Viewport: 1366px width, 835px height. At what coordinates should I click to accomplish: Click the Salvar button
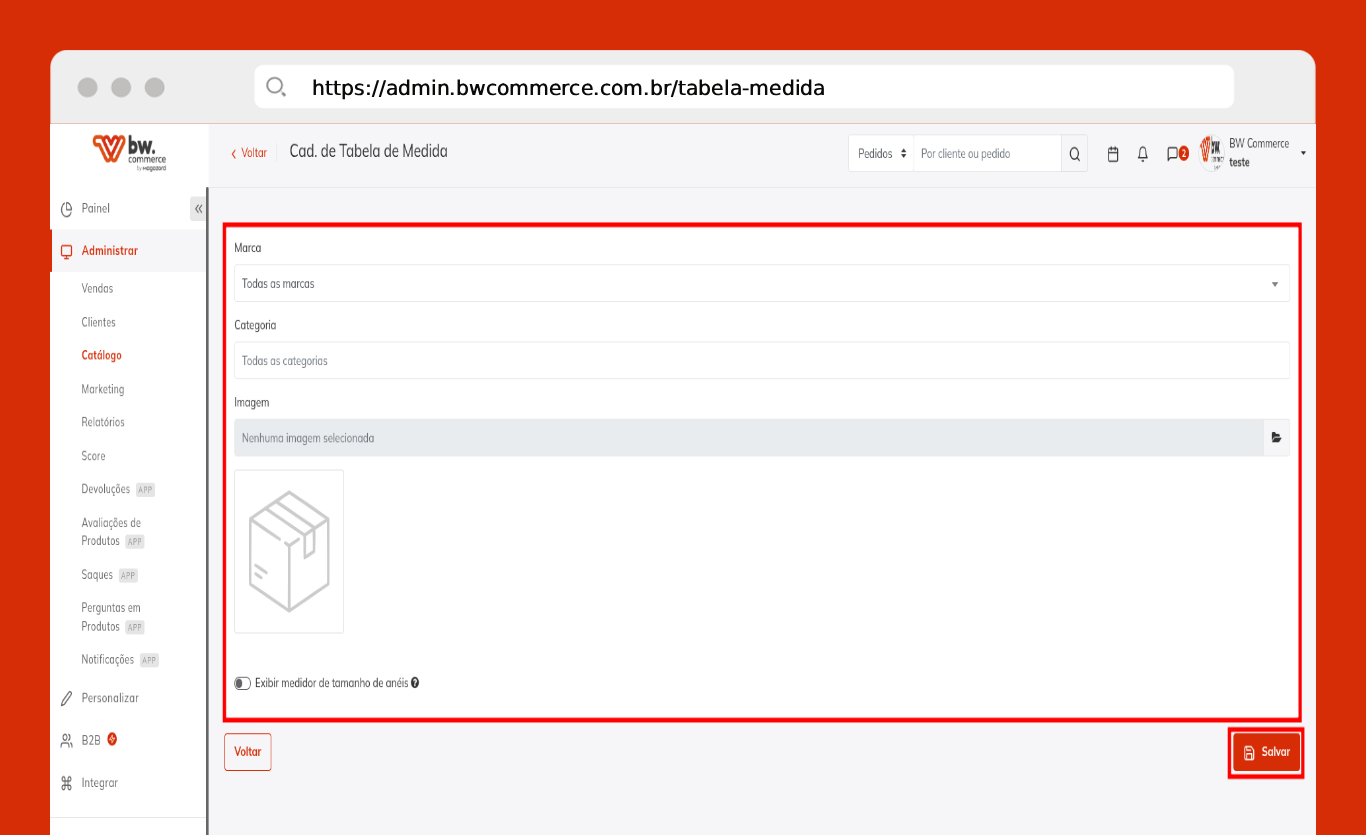click(x=1266, y=752)
